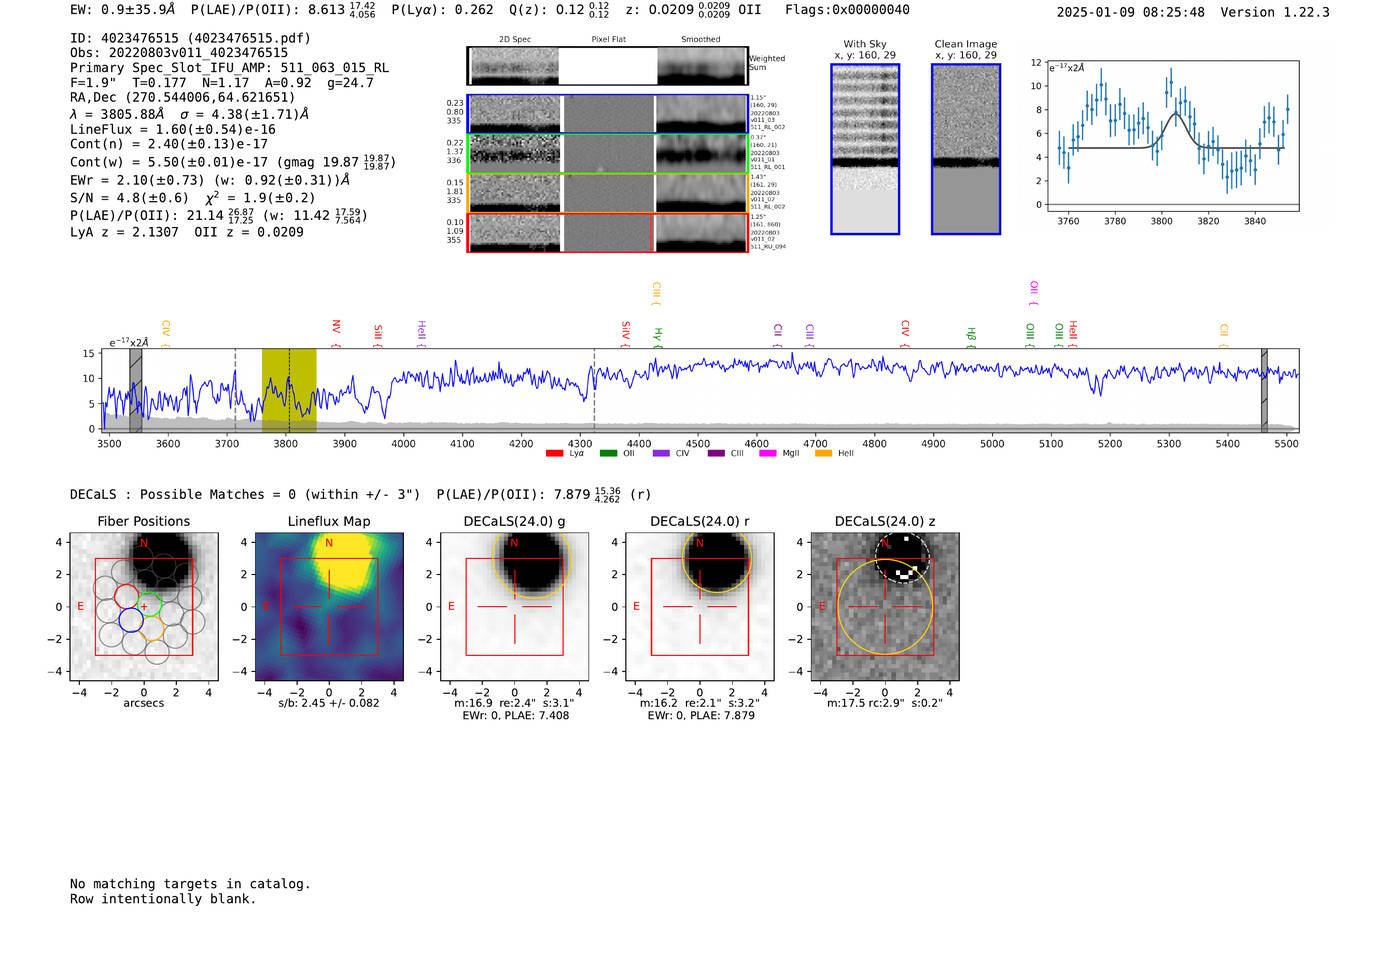Click the orange CIII line marker

(656, 293)
